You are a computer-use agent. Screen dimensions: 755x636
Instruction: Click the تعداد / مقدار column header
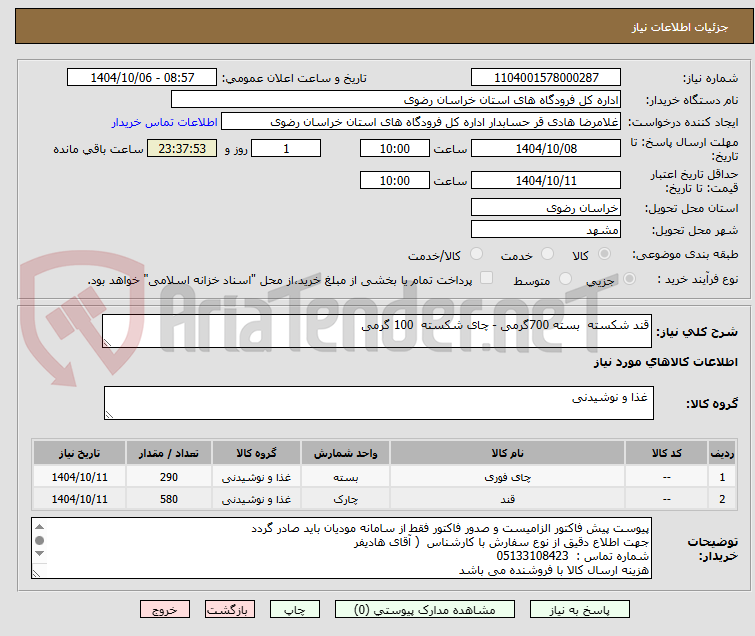(169, 453)
